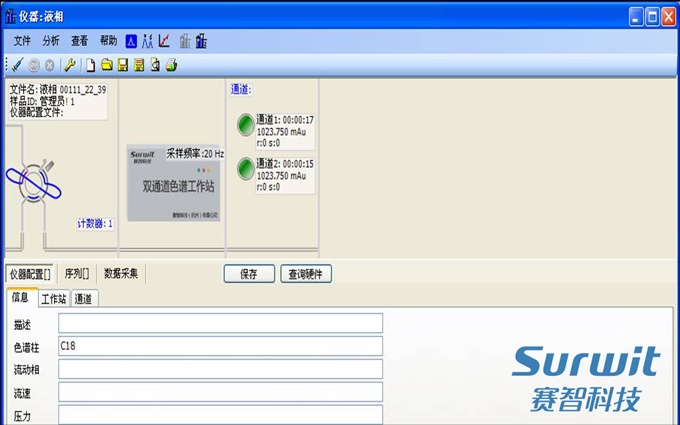Viewport: 680px width, 425px height.
Task: Click the floppy disk save icon
Action: tap(122, 65)
